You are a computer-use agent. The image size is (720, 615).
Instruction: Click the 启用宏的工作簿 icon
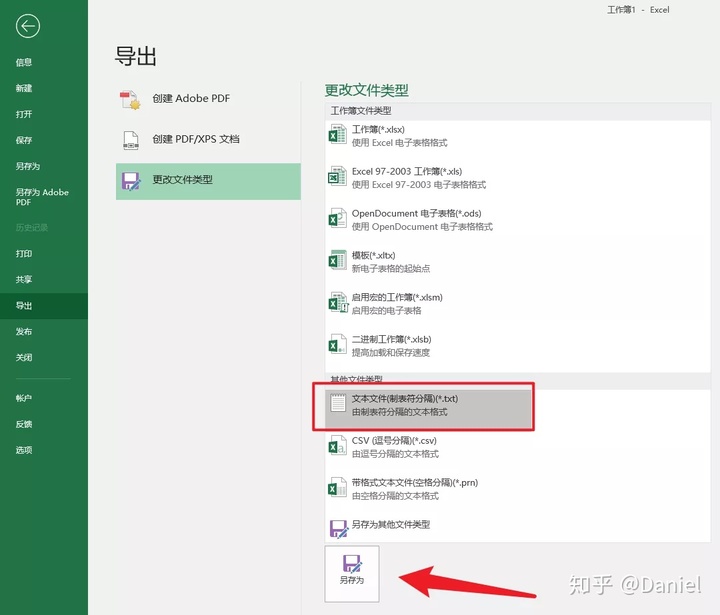tap(338, 302)
